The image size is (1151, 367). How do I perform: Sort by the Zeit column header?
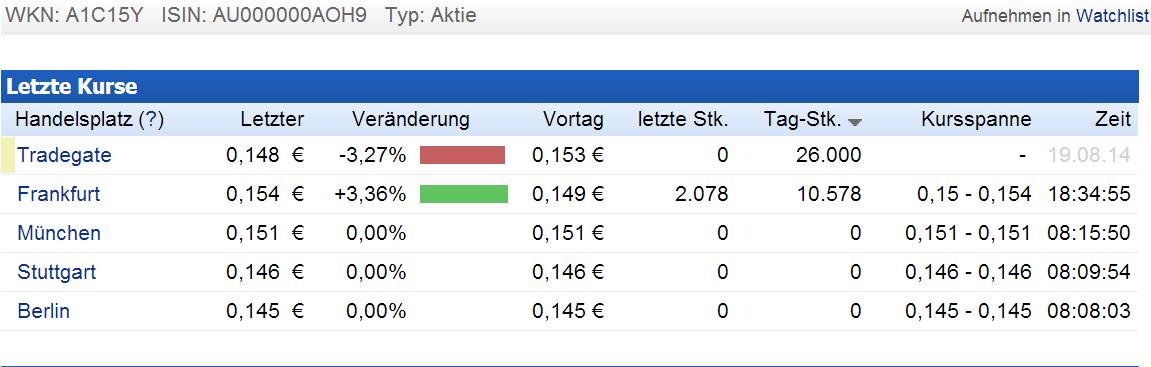click(x=1113, y=120)
